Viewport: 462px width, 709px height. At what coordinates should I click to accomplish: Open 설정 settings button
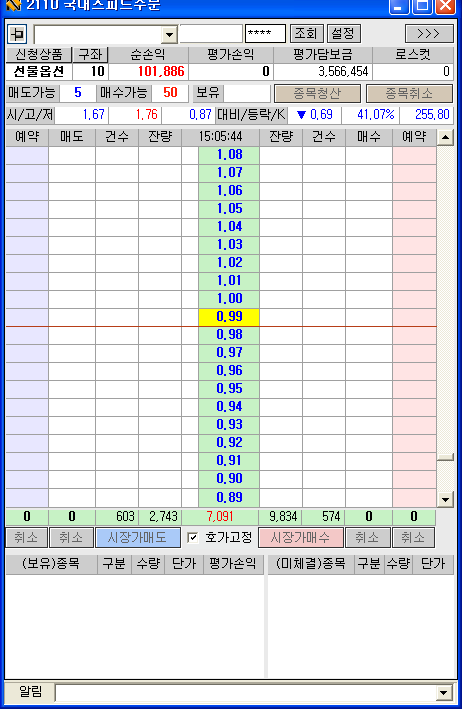pyautogui.click(x=343, y=33)
